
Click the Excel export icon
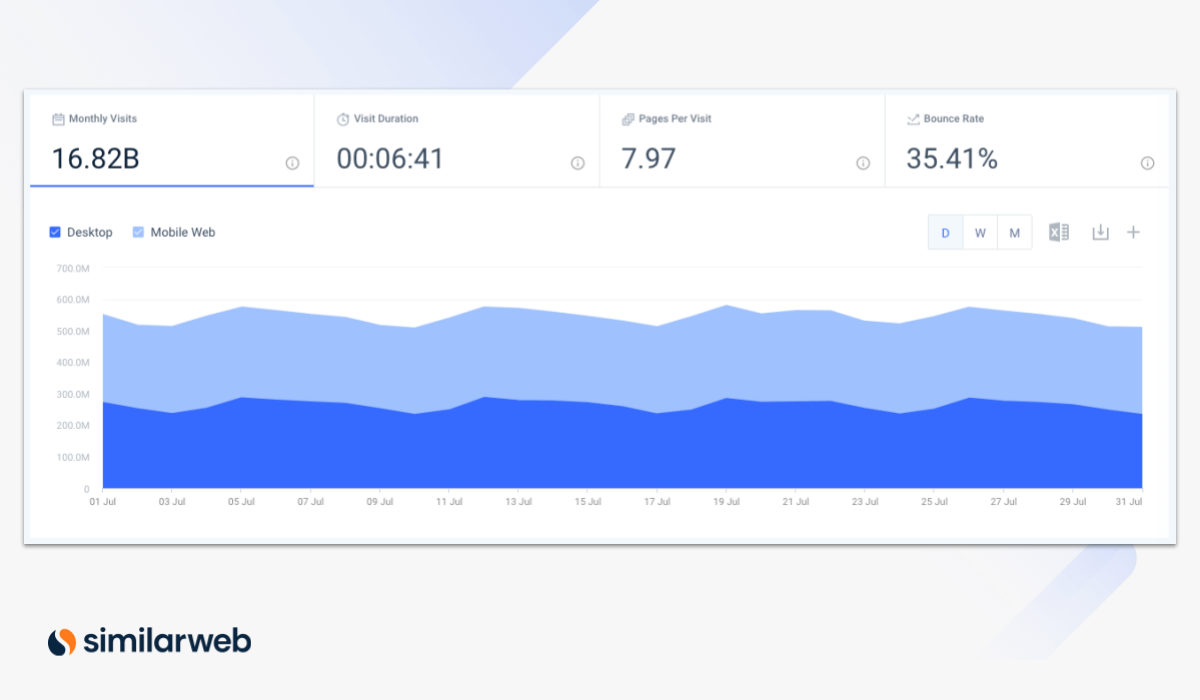[x=1058, y=232]
